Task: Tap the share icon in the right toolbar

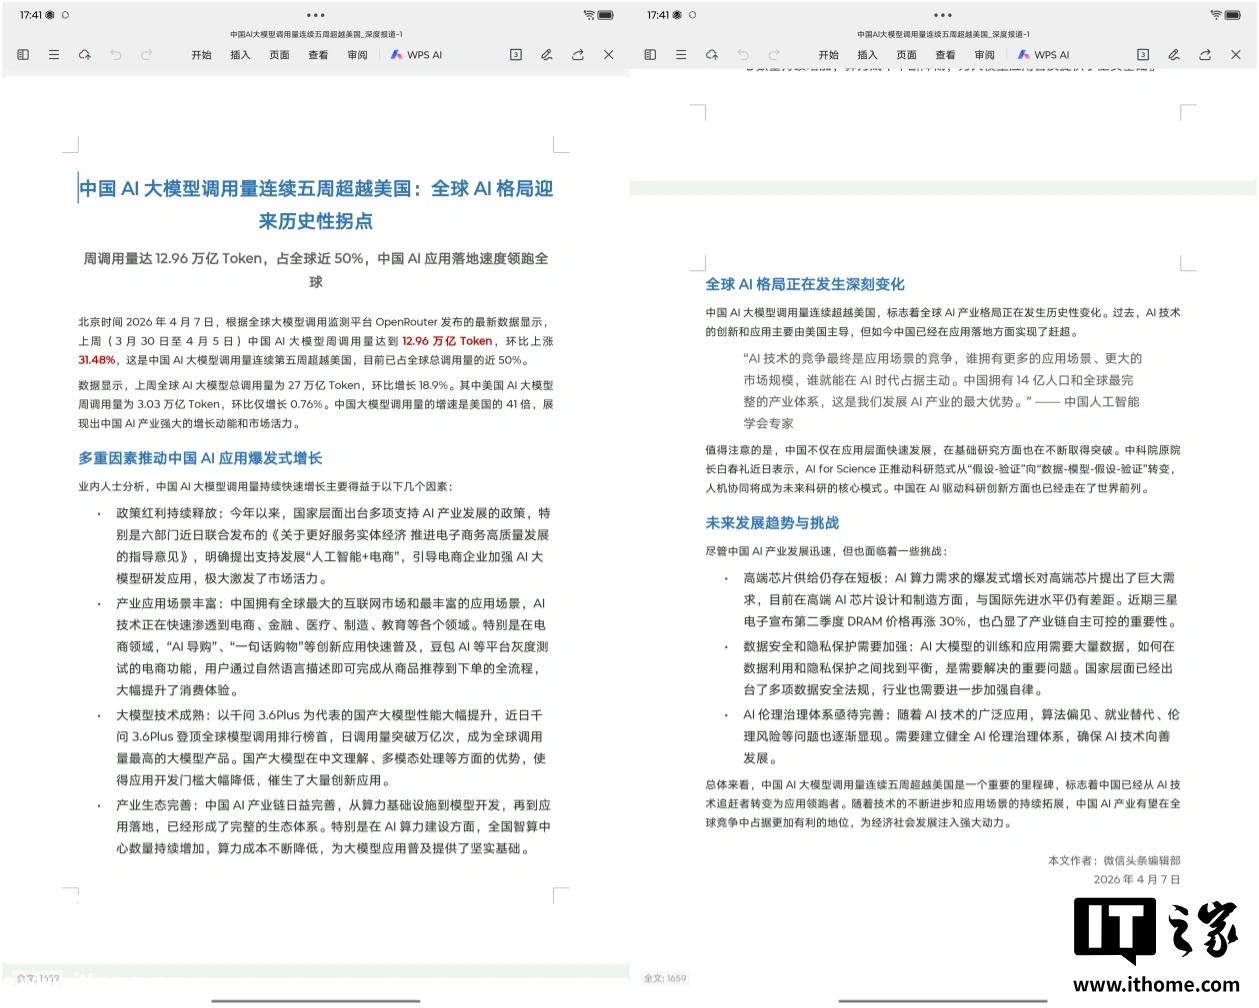Action: tap(1204, 55)
